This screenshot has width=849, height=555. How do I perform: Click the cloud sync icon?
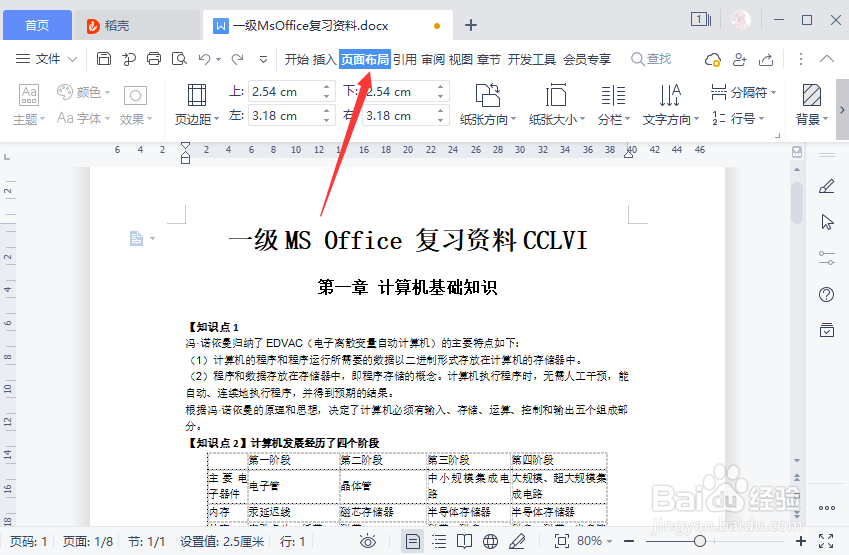click(713, 59)
